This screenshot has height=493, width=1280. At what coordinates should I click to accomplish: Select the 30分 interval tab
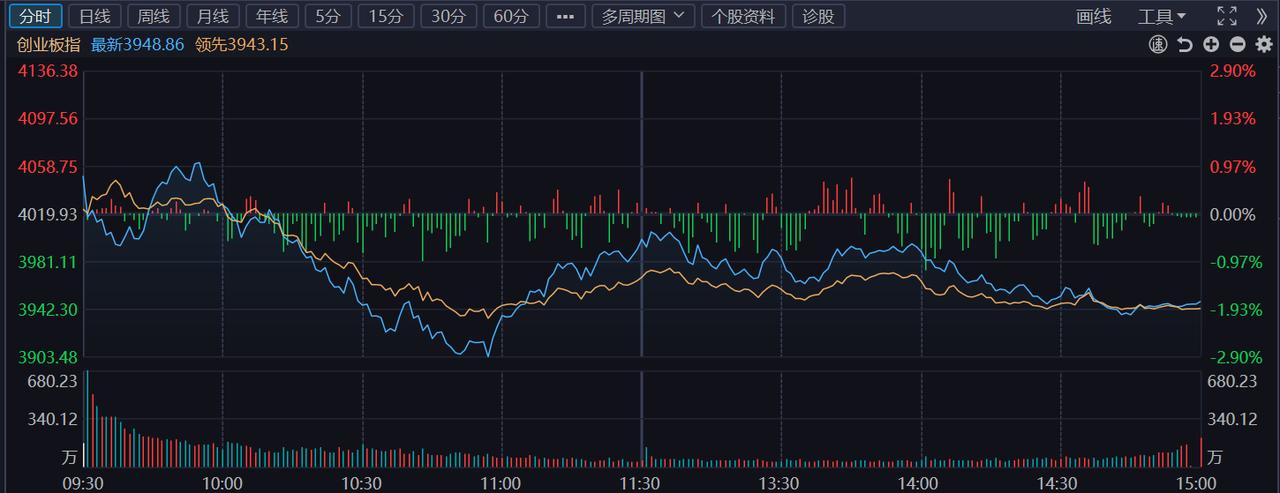(448, 16)
